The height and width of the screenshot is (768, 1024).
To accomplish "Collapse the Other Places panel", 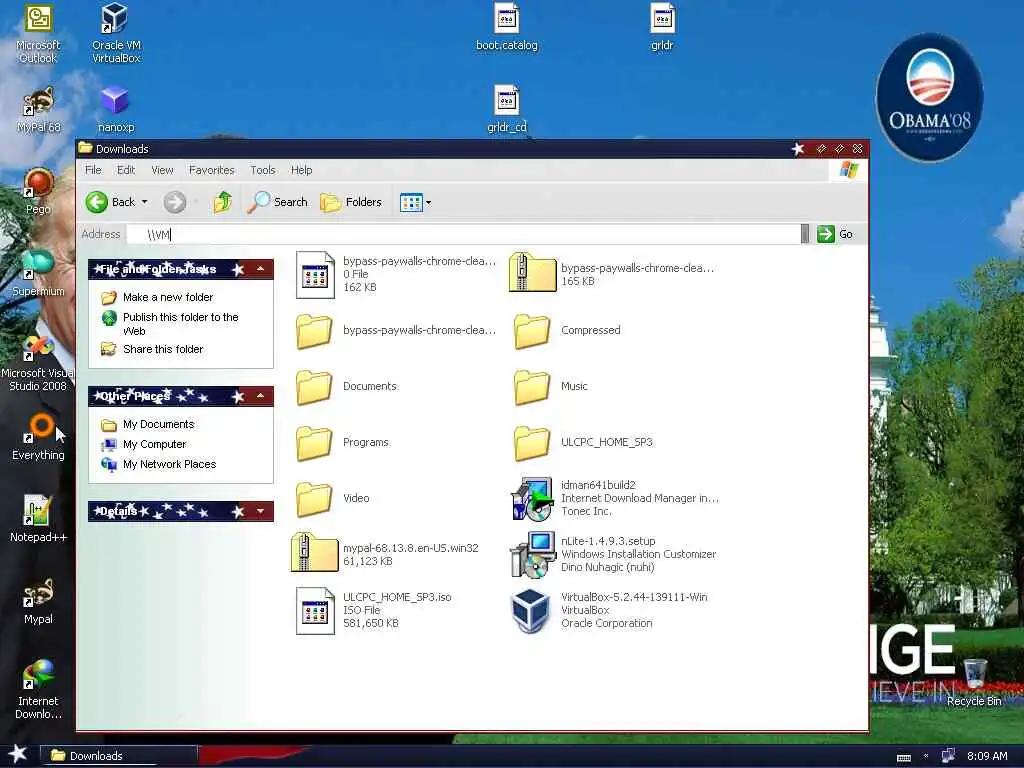I will point(261,396).
